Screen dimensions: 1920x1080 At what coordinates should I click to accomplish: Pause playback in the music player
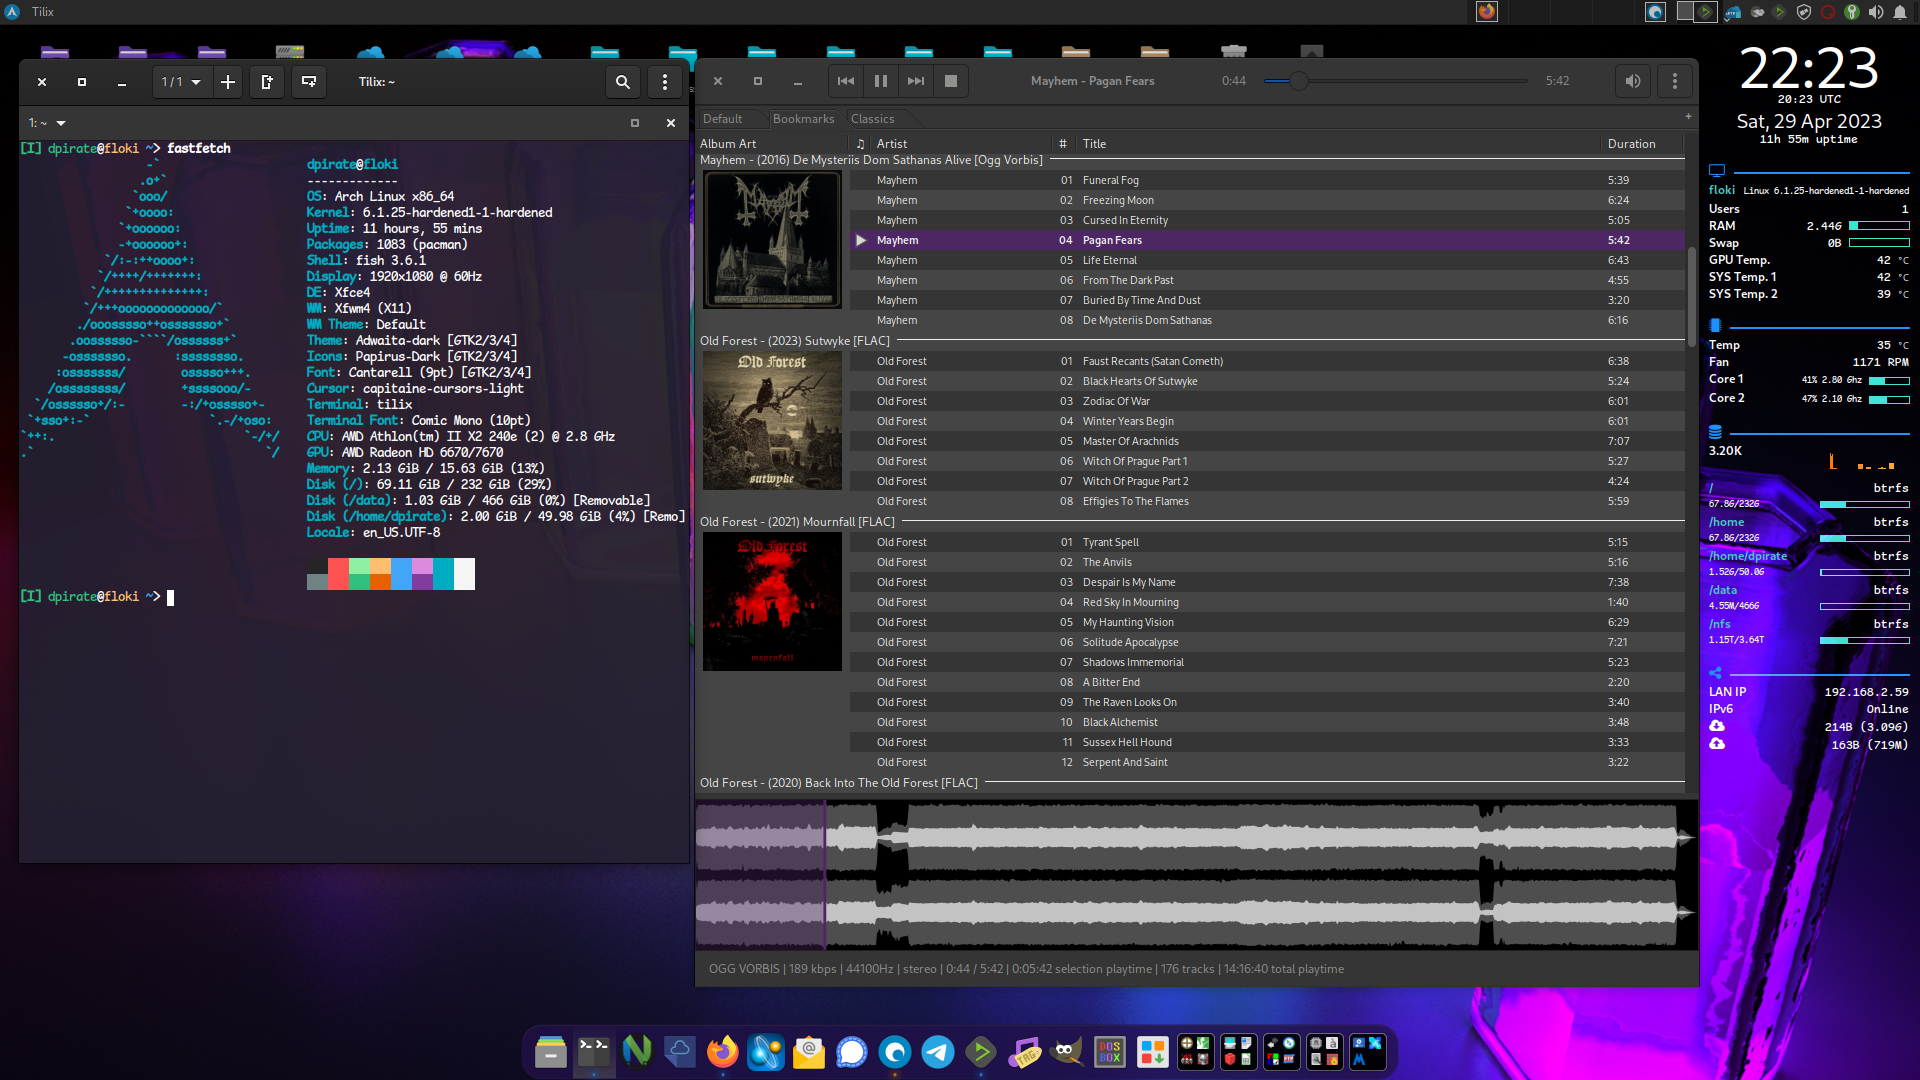click(x=881, y=81)
